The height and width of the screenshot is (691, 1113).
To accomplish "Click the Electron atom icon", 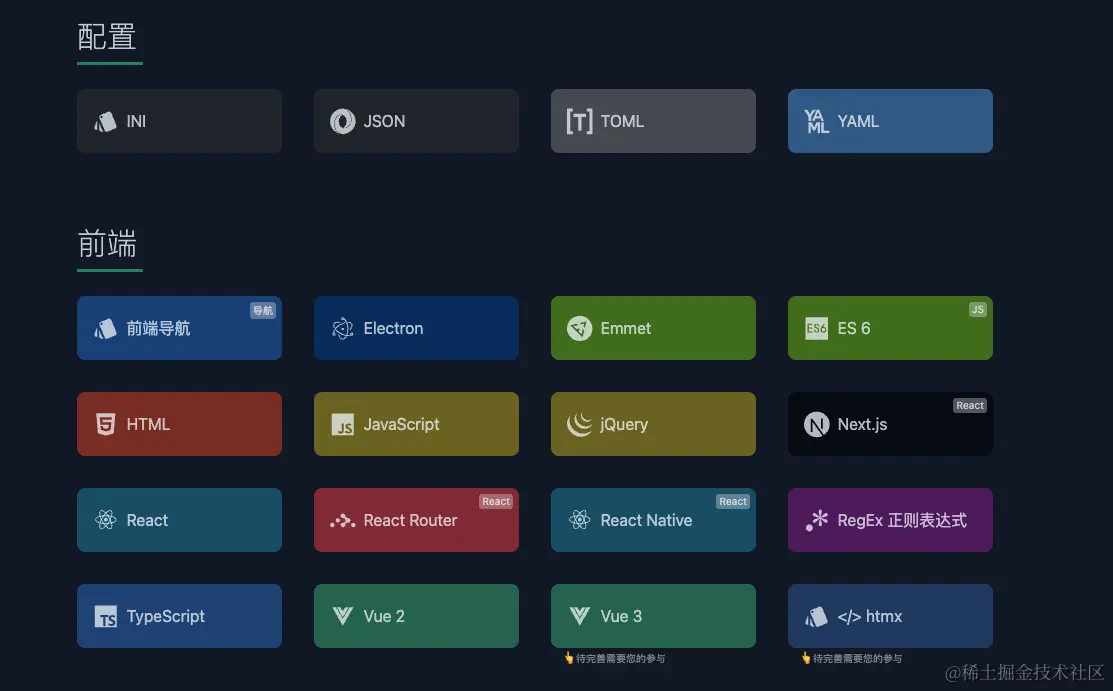I will (x=342, y=328).
